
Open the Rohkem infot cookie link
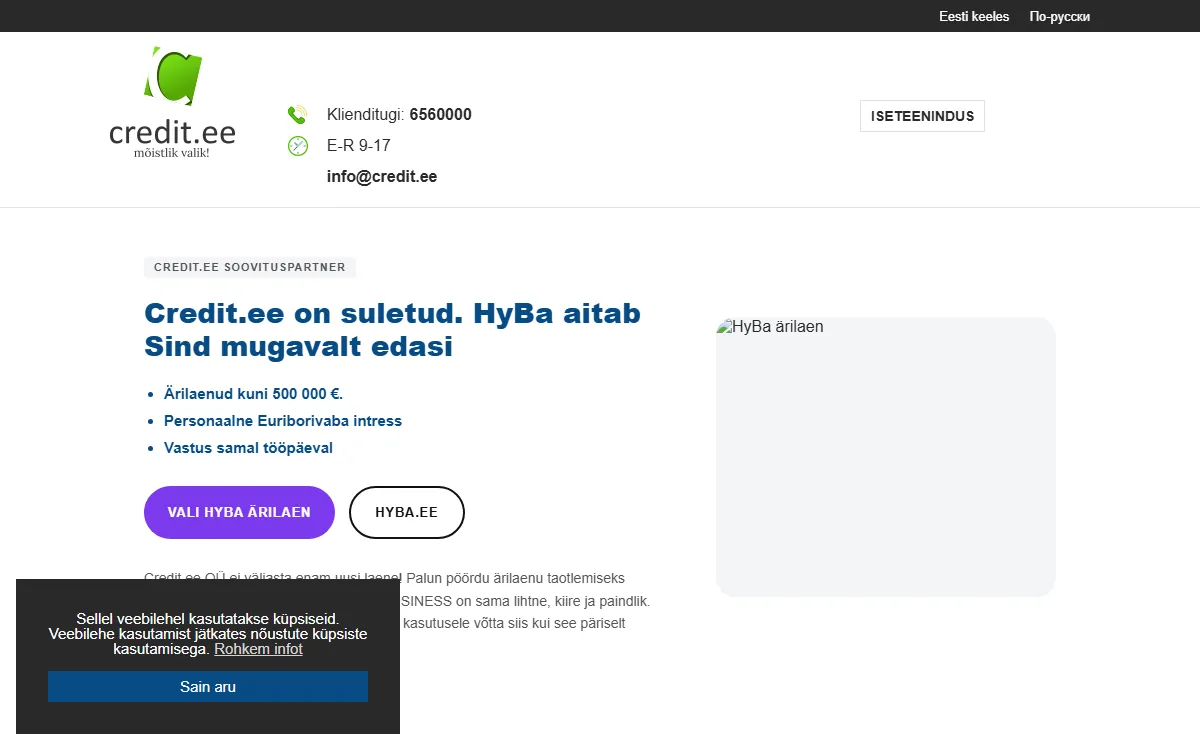258,649
